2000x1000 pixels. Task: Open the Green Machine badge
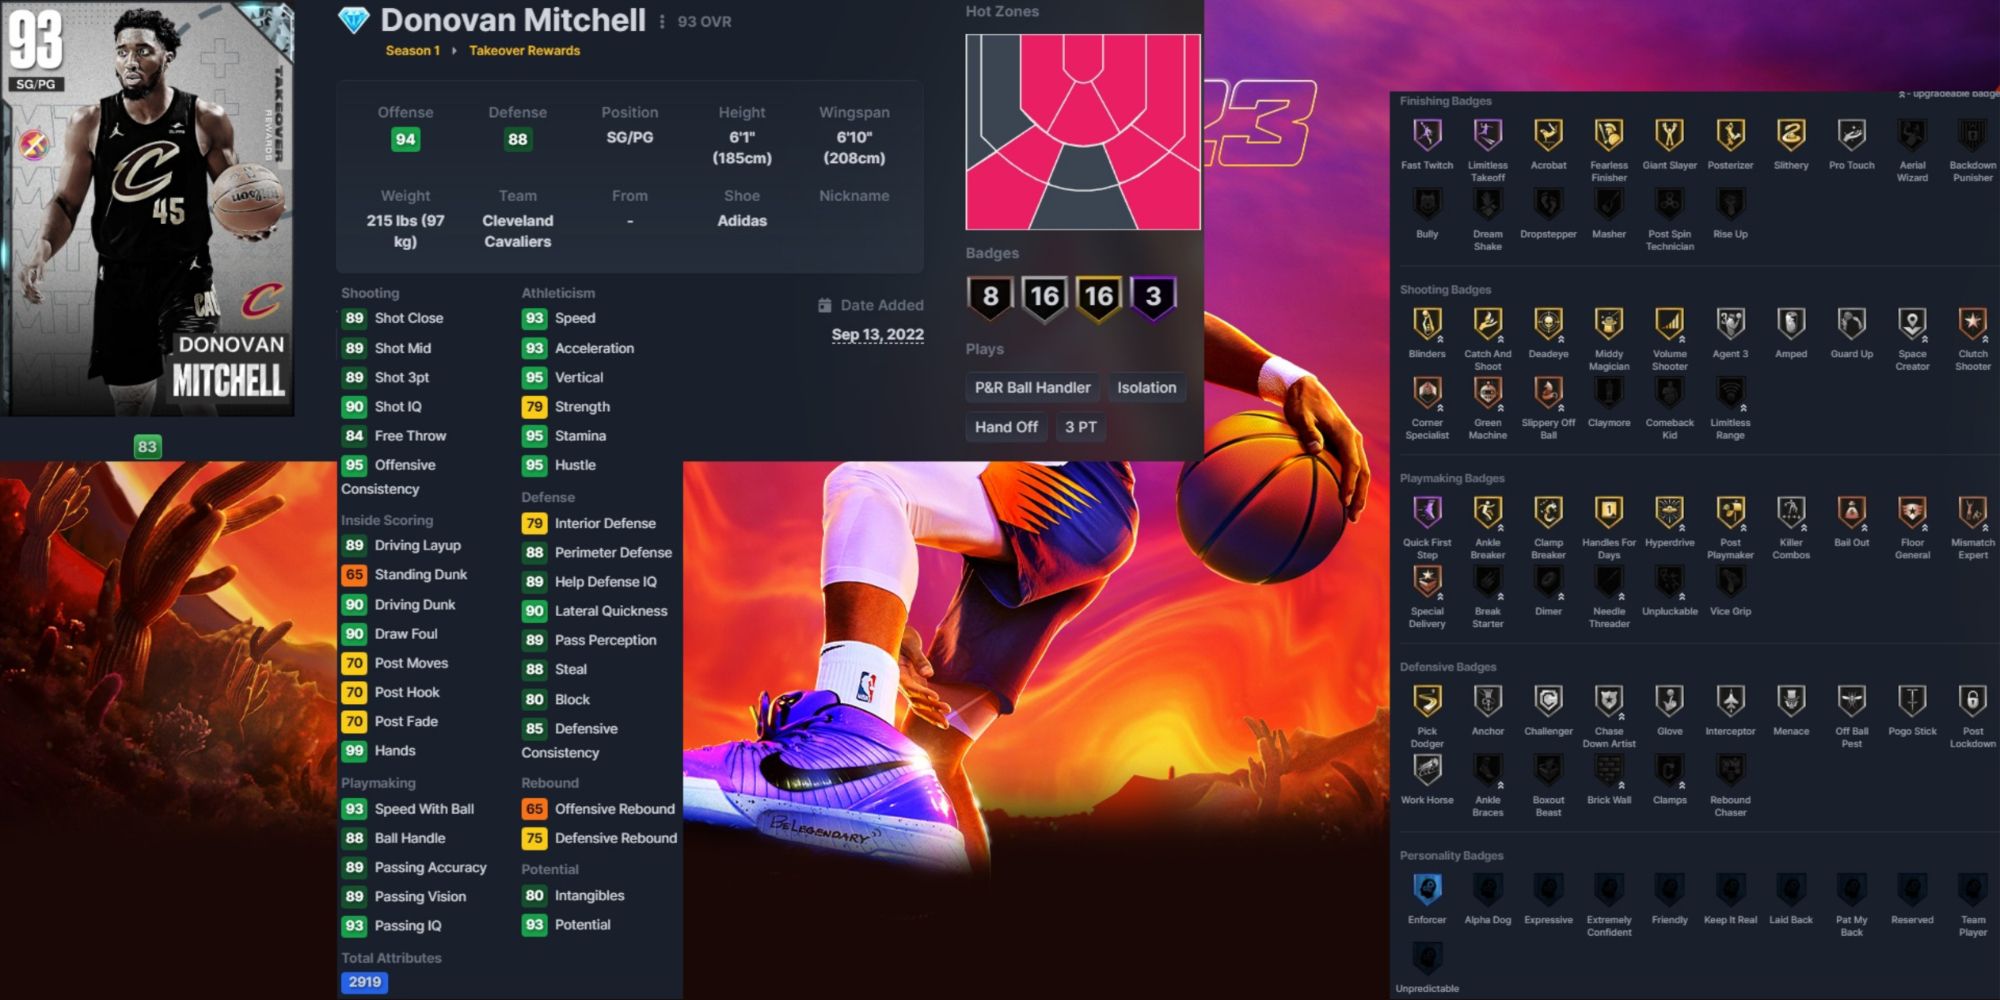(1487, 392)
